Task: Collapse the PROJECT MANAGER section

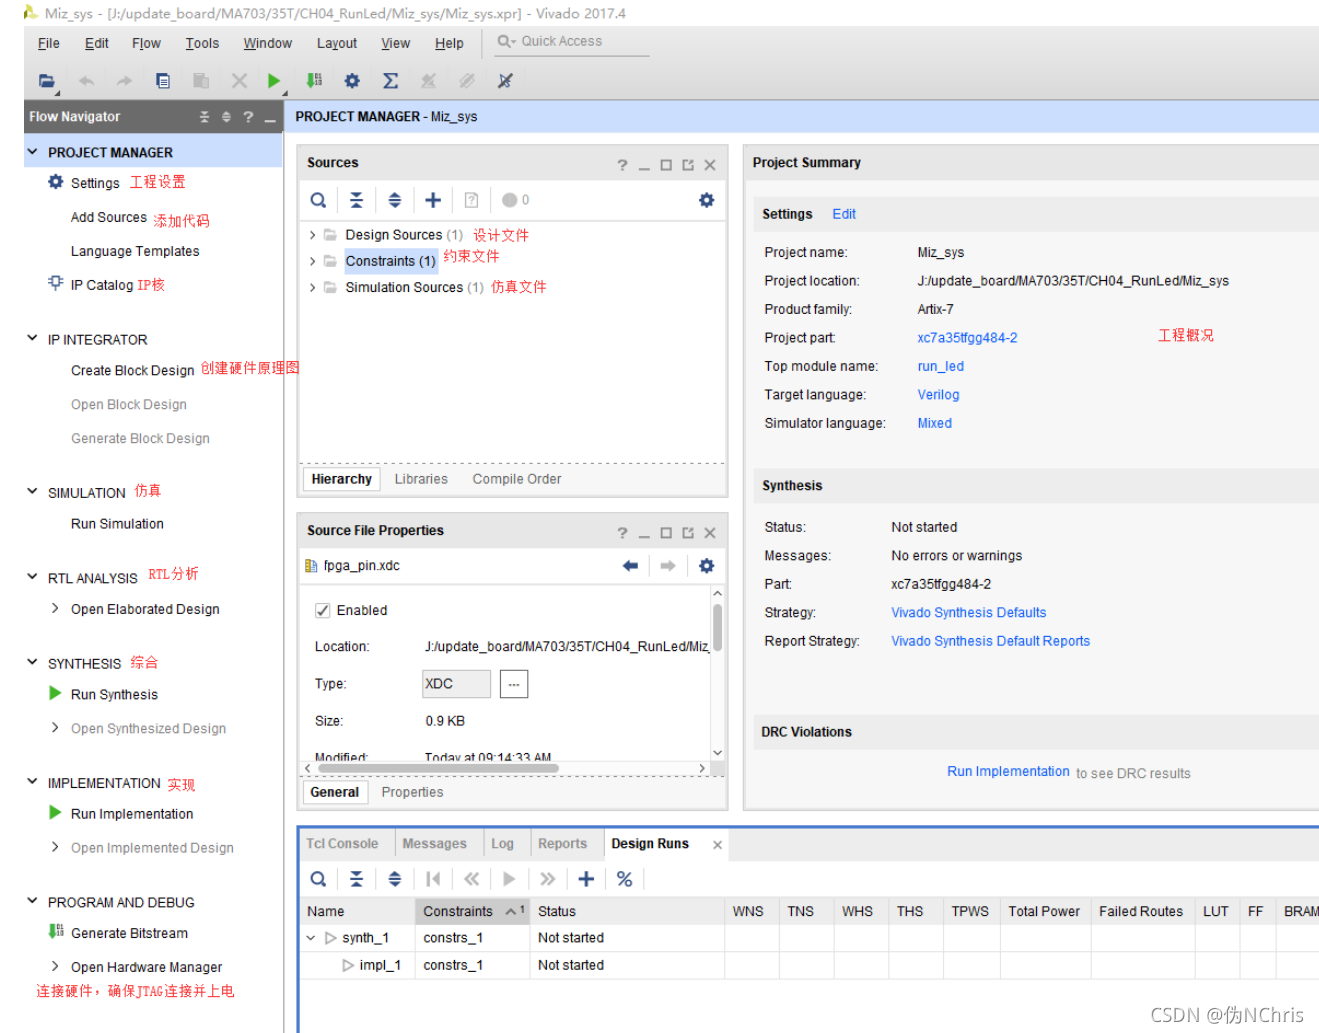Action: [33, 152]
